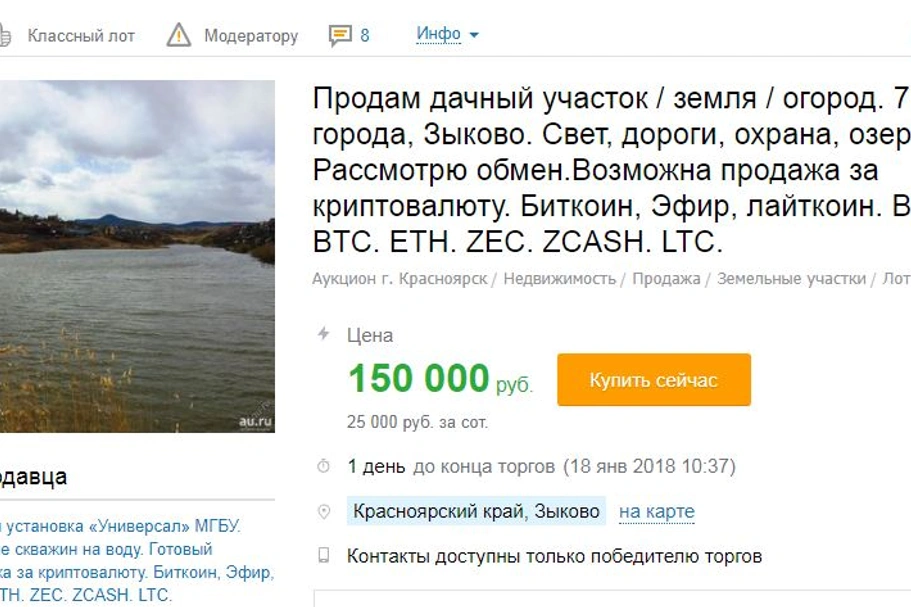Click the lightning bolt icon beside Цена
The height and width of the screenshot is (607, 911).
pyautogui.click(x=324, y=333)
